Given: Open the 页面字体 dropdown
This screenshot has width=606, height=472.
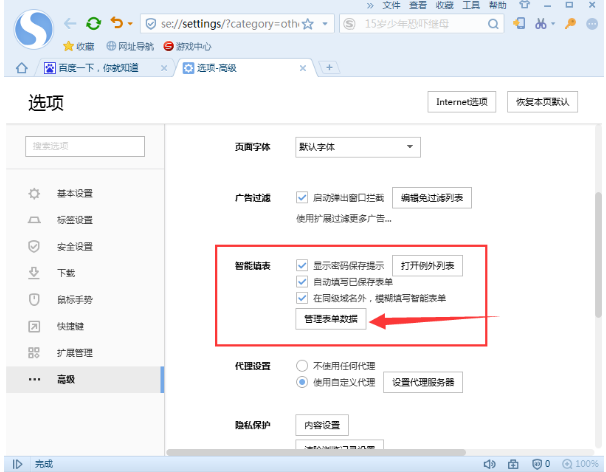Looking at the screenshot, I should point(358,147).
